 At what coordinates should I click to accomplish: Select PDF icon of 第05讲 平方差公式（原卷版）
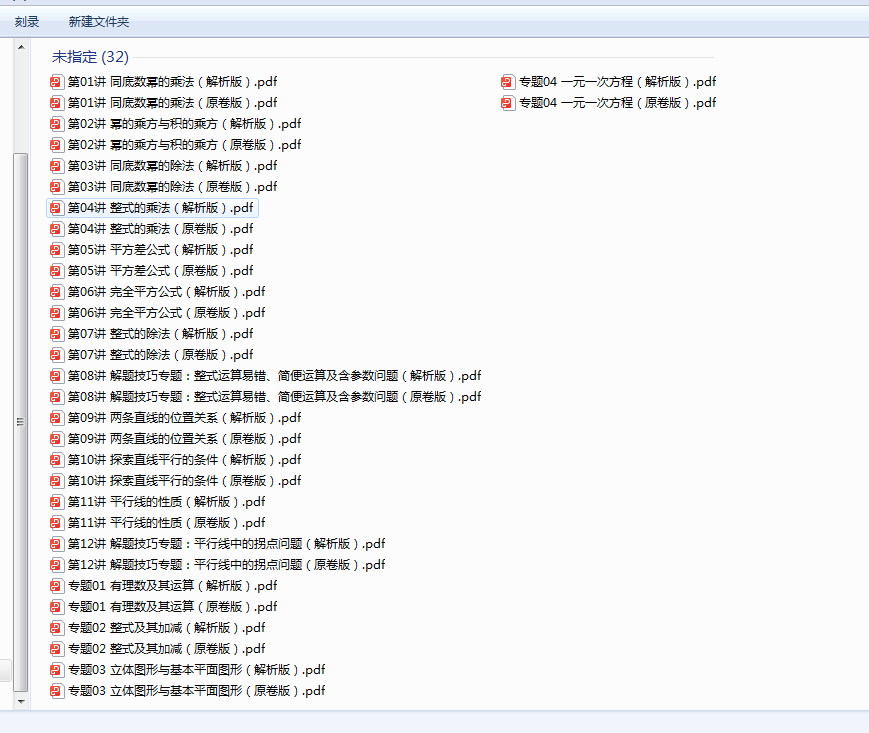click(57, 271)
